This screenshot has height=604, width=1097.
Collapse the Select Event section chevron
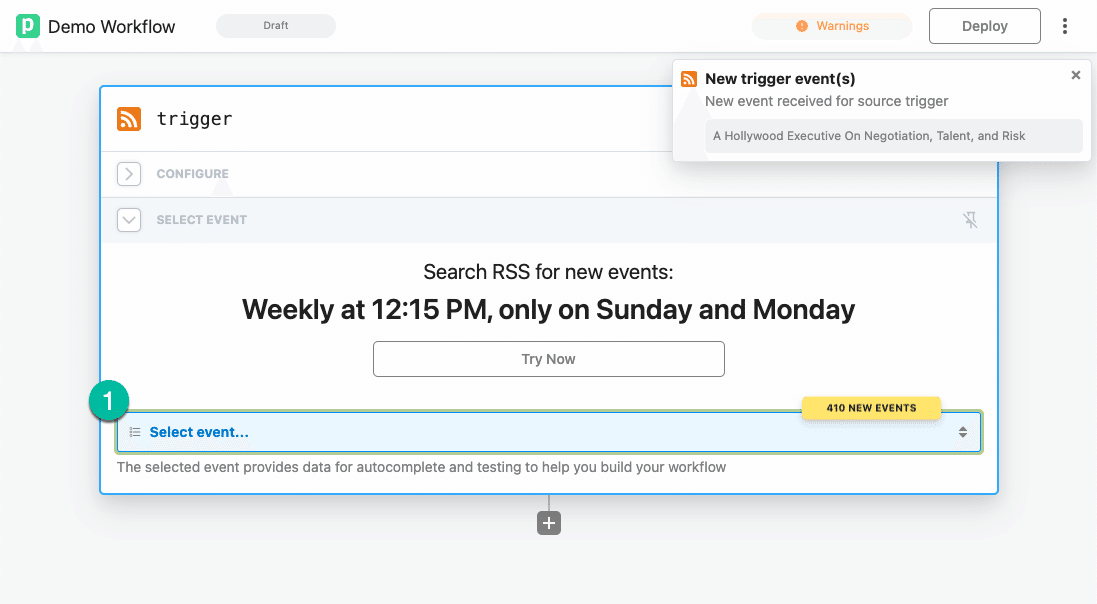pos(129,220)
